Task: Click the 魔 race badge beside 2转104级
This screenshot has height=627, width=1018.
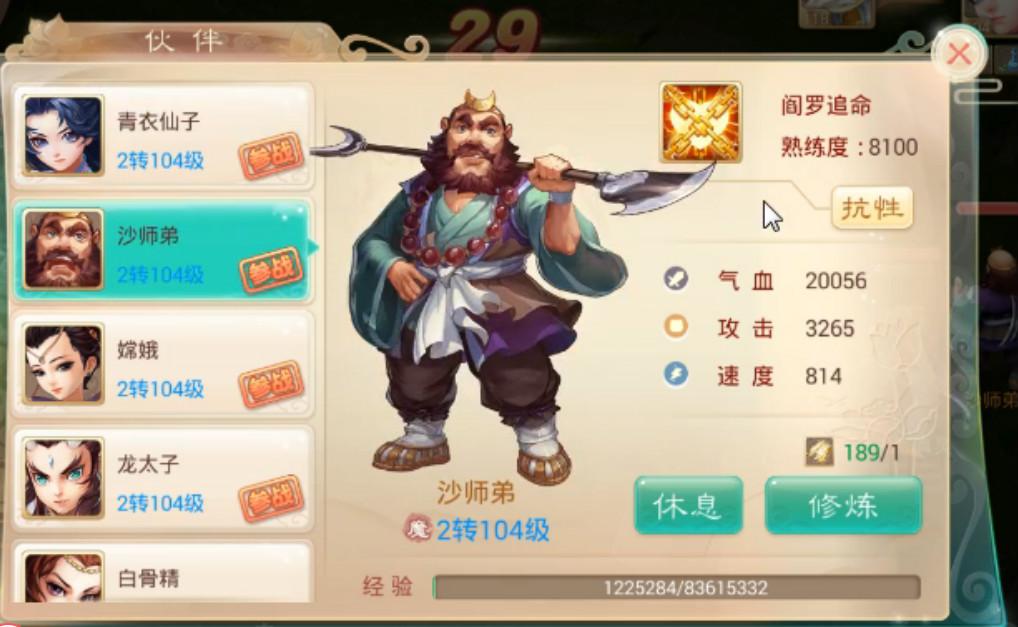Action: tap(417, 529)
